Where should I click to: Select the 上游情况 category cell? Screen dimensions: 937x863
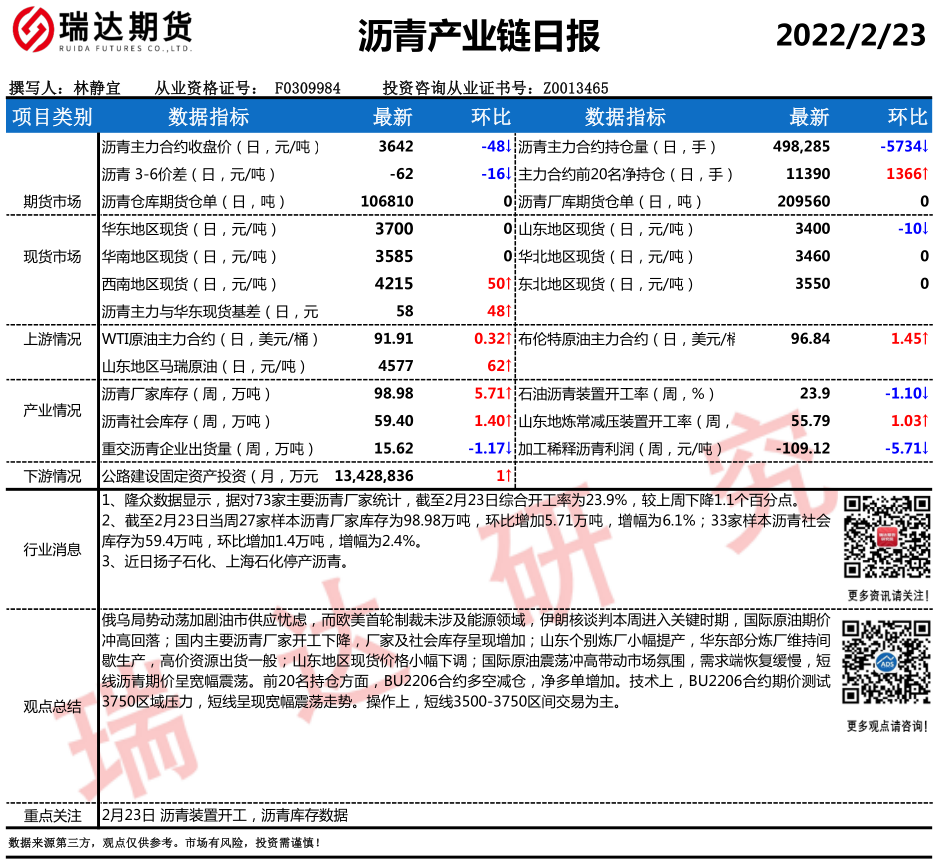coord(52,339)
